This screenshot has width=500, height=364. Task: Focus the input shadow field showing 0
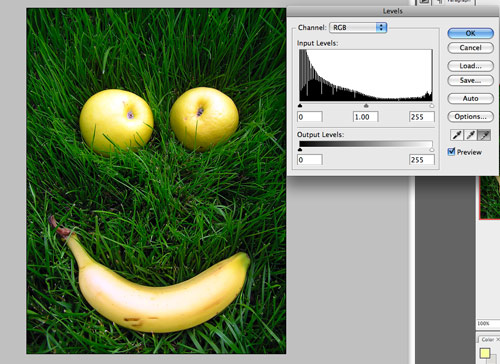(x=310, y=117)
